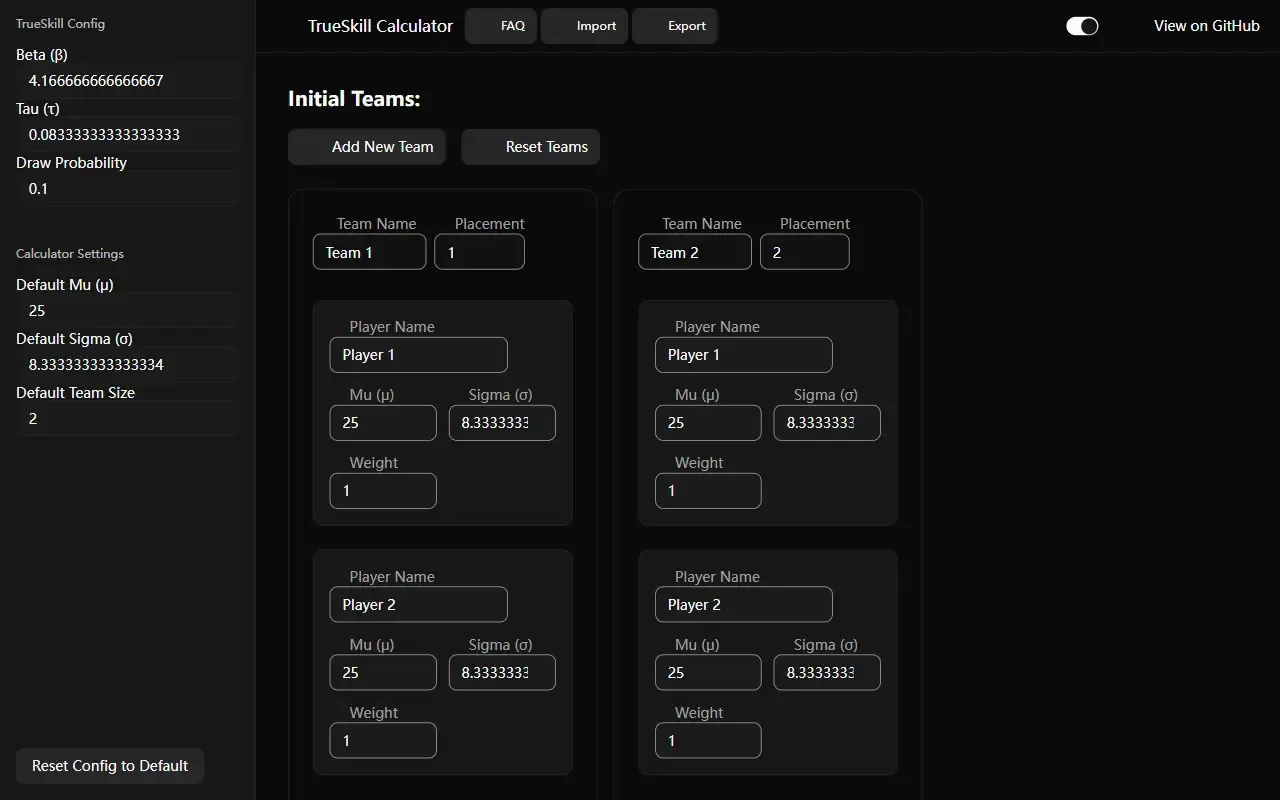Click the Import button

click(585, 26)
